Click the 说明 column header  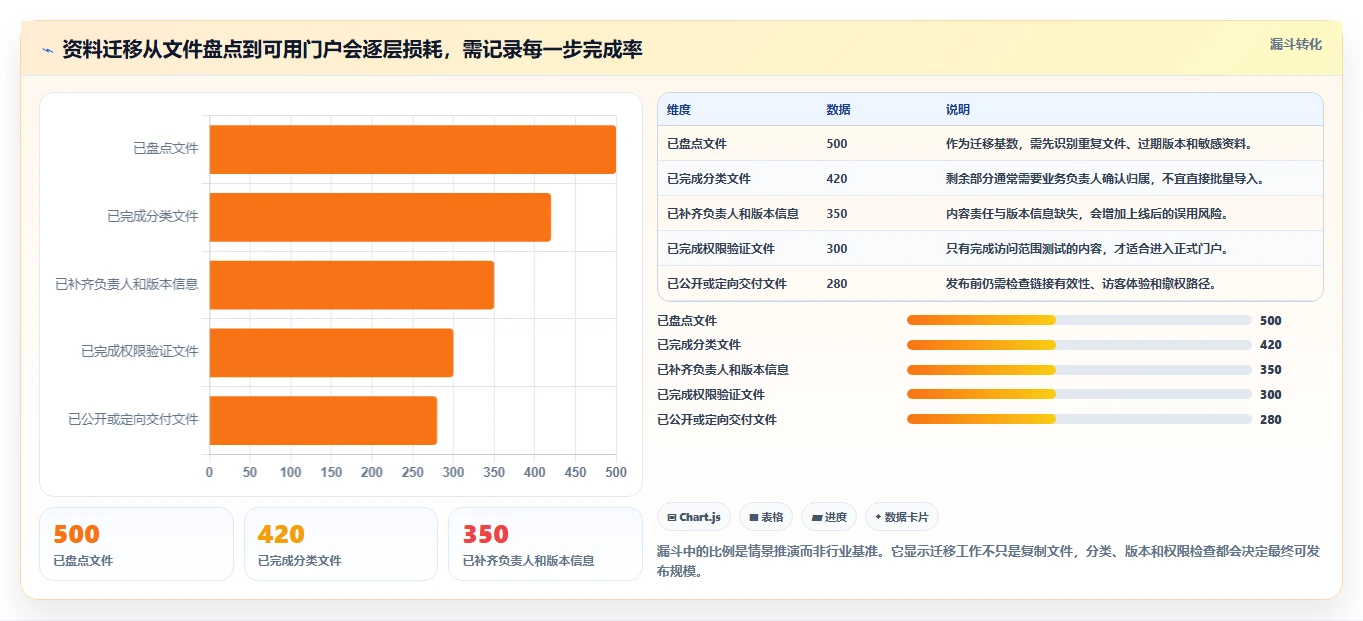958,109
